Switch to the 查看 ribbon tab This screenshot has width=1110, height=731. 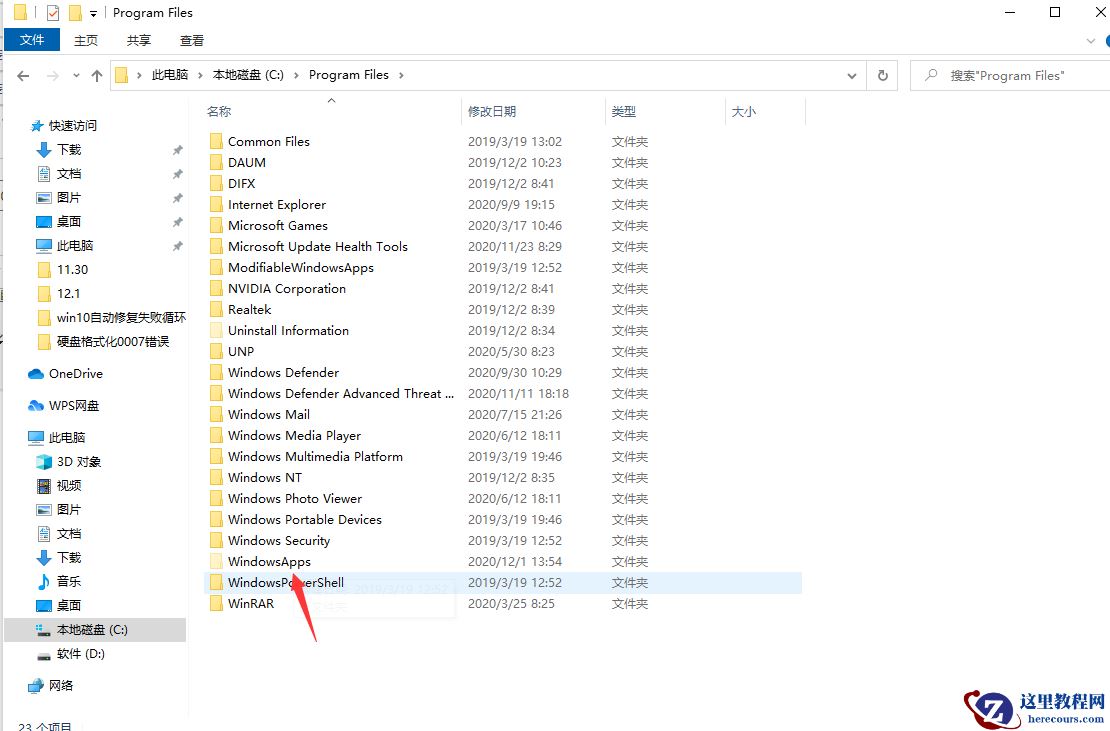[191, 40]
